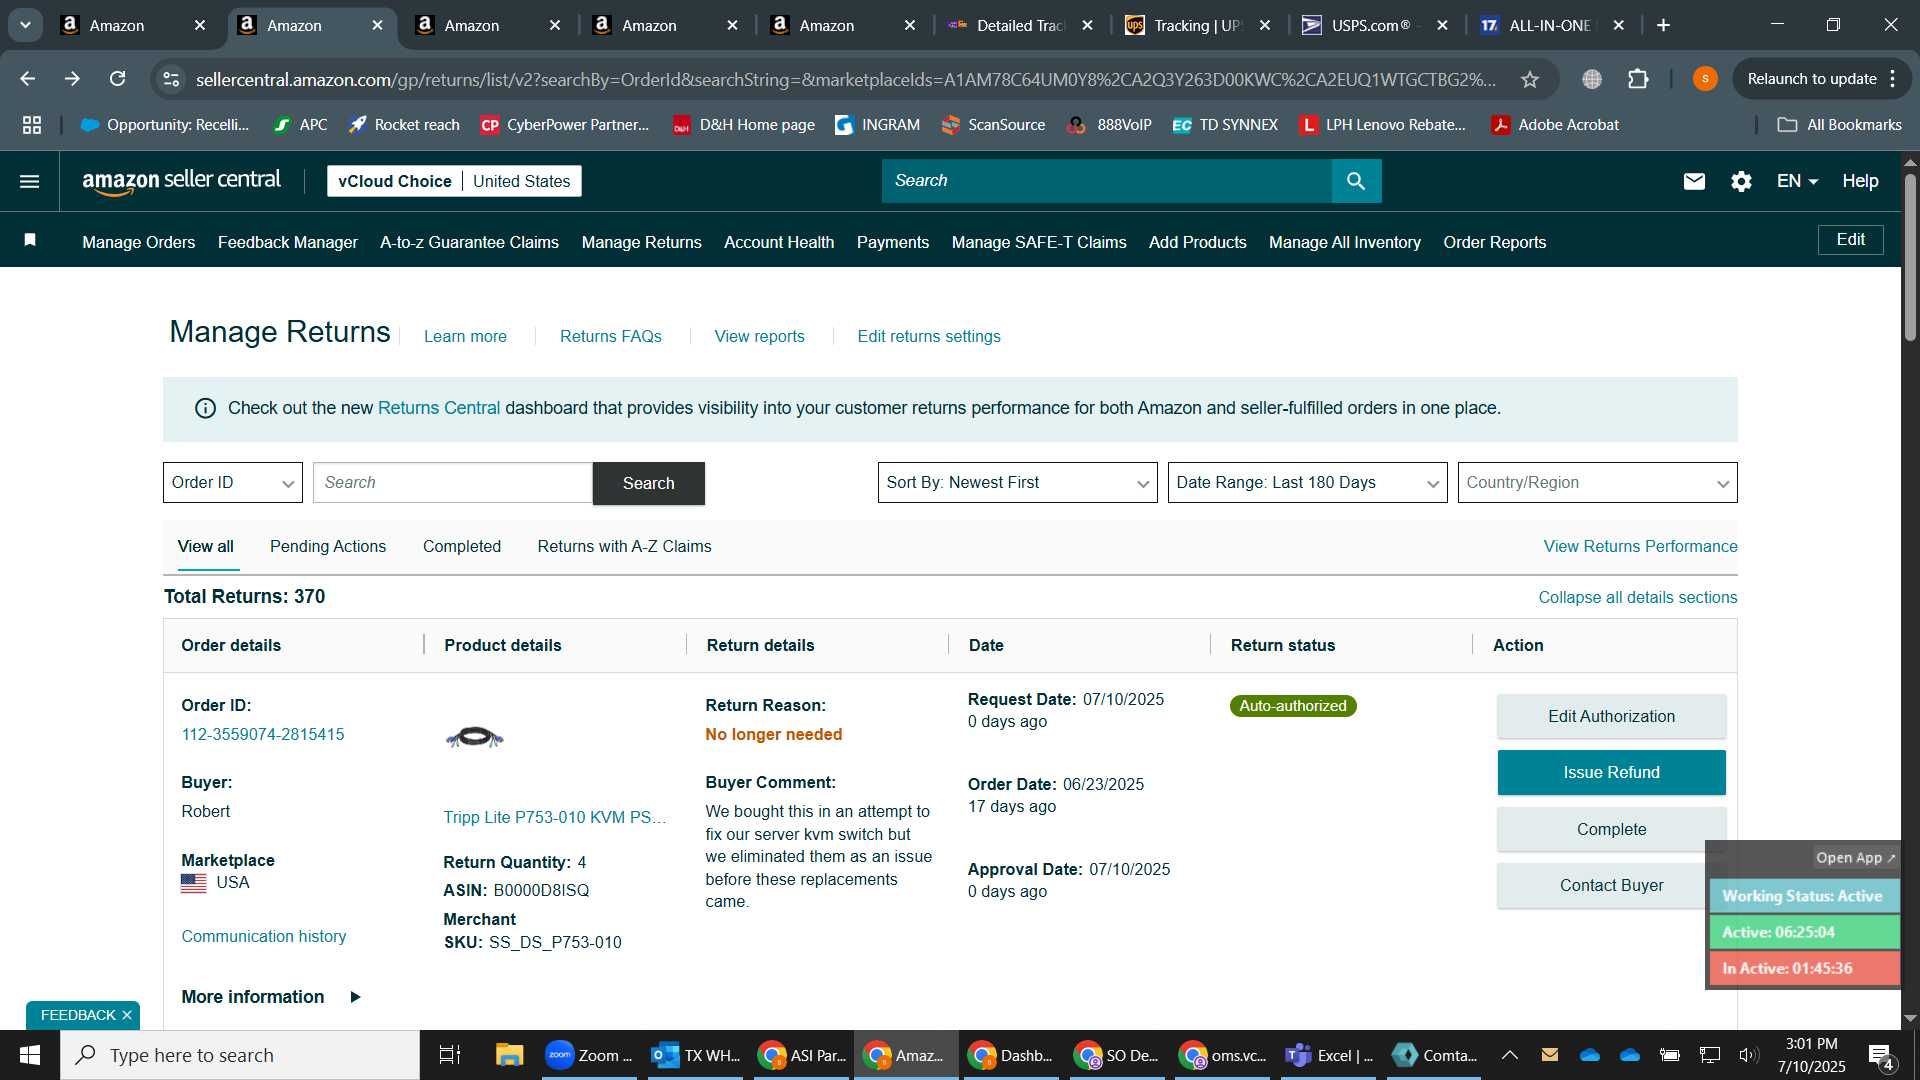Open the EN language dropdown
Image resolution: width=1920 pixels, height=1080 pixels.
(x=1797, y=181)
